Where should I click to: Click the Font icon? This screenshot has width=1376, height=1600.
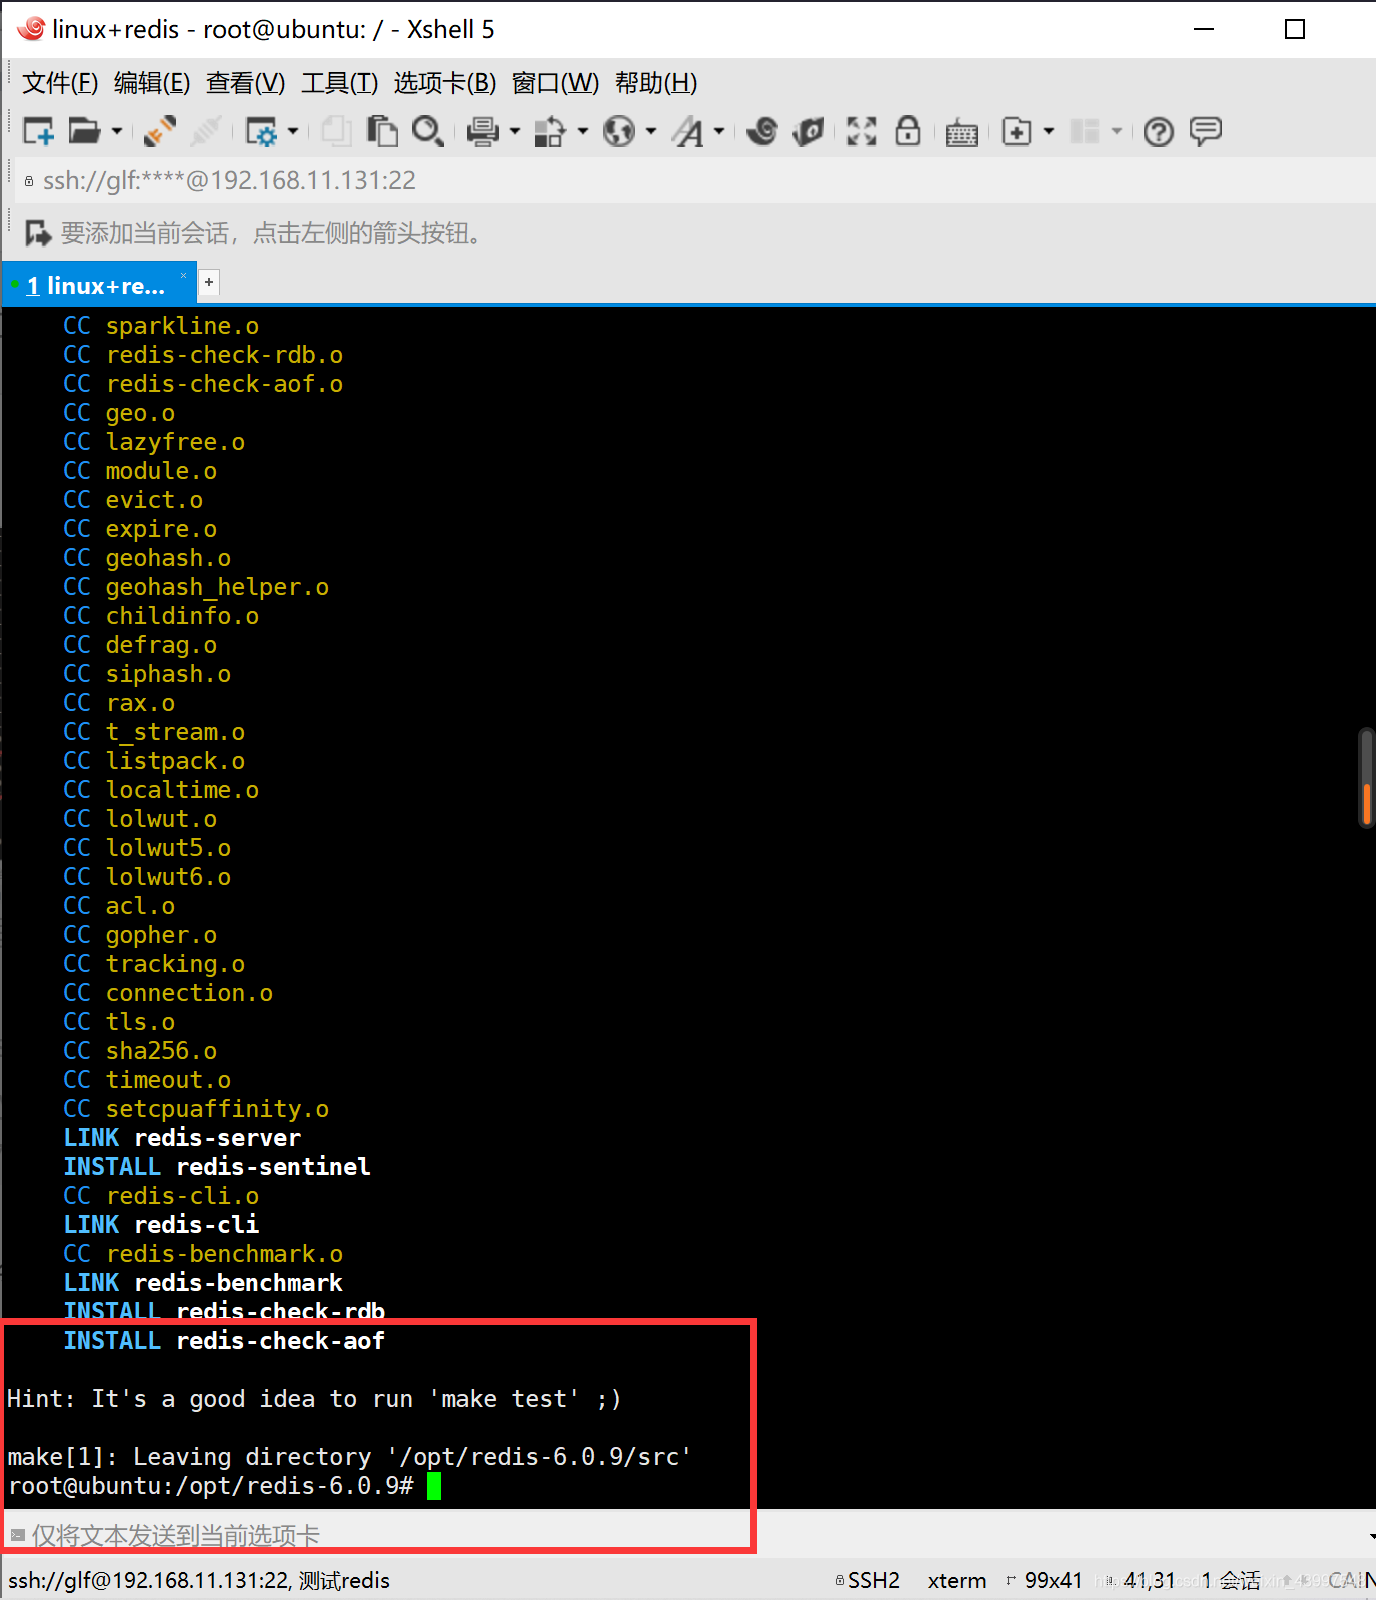click(x=688, y=131)
